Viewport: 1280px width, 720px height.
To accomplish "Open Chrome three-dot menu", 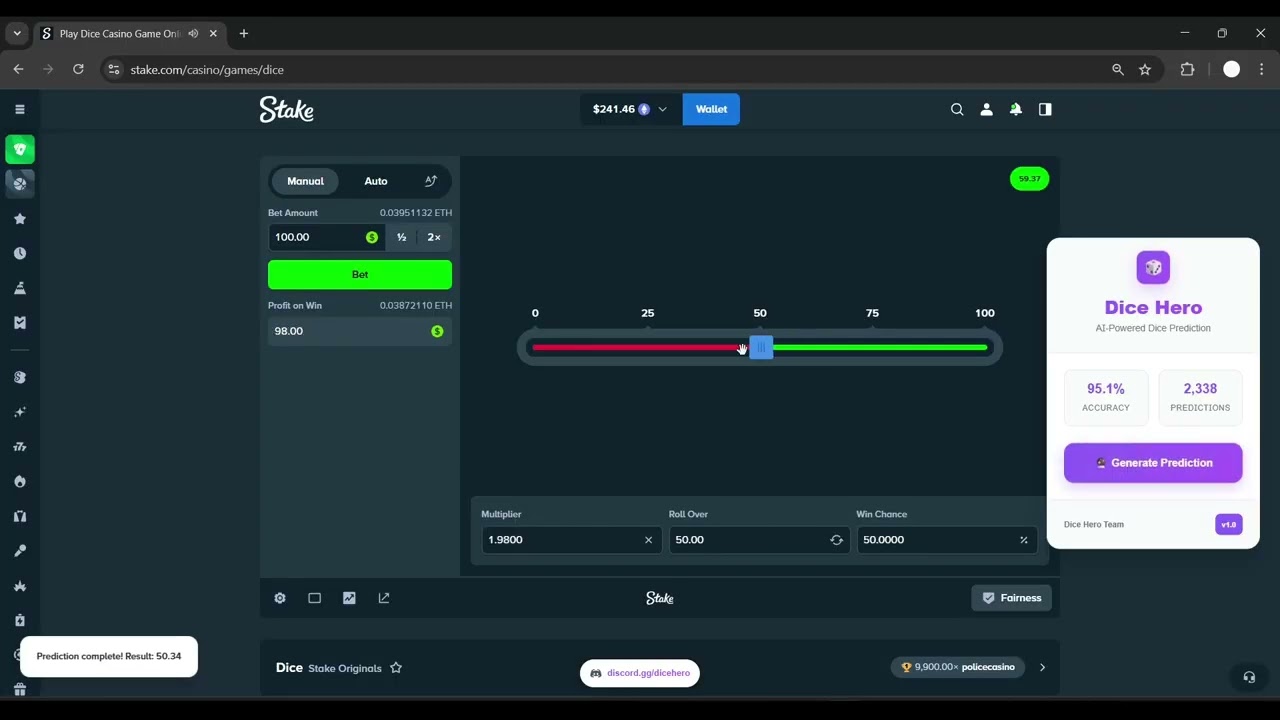I will (x=1262, y=70).
